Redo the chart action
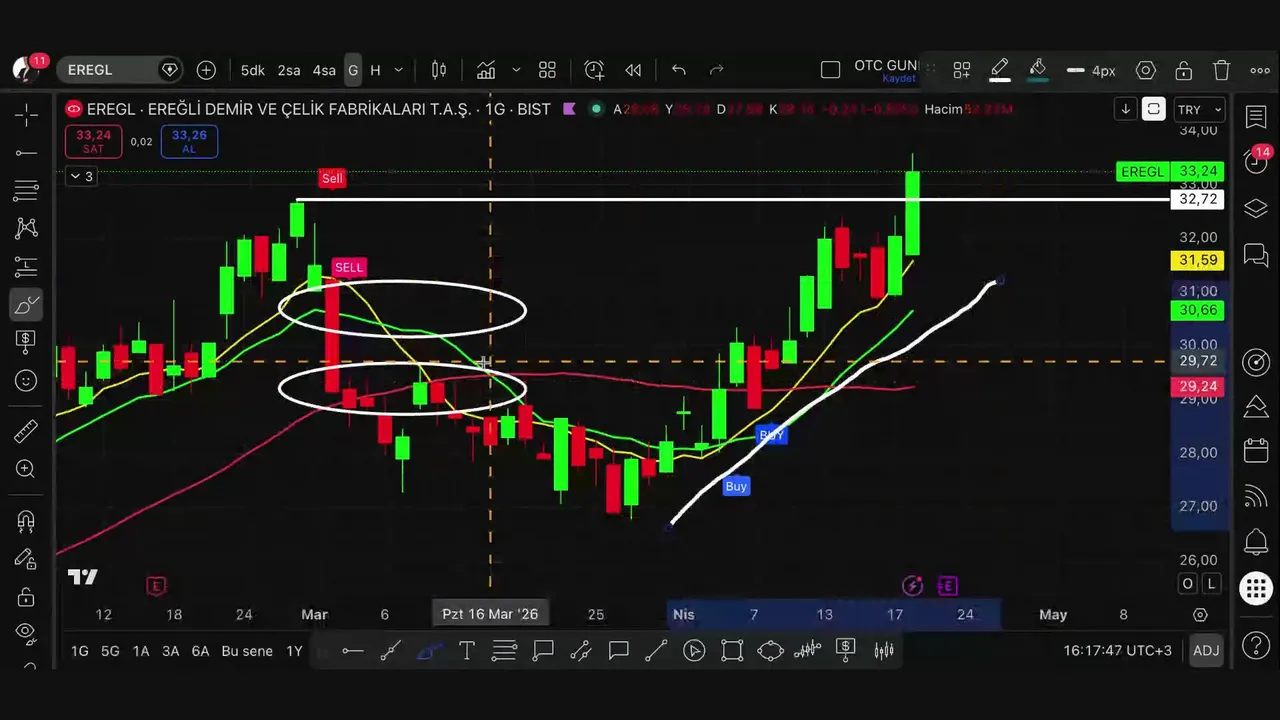The image size is (1280, 720). pyautogui.click(x=716, y=70)
